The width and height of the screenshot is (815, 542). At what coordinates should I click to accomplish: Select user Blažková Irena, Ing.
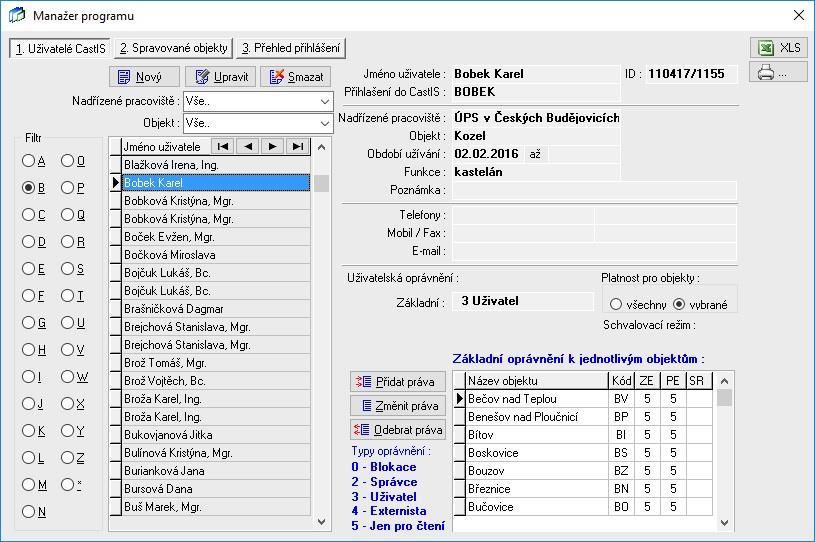point(216,165)
